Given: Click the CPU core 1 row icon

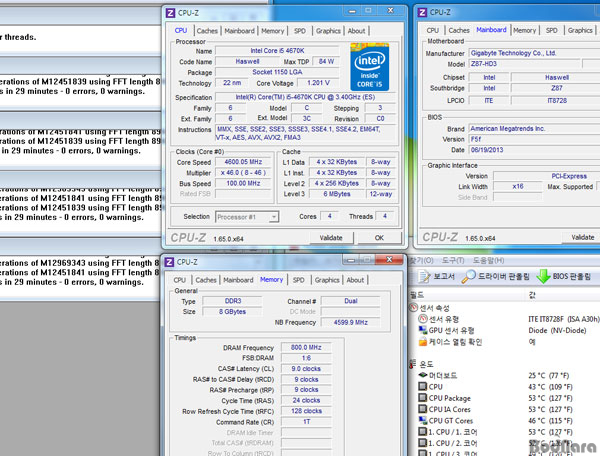Looking at the screenshot, I should tap(422, 432).
